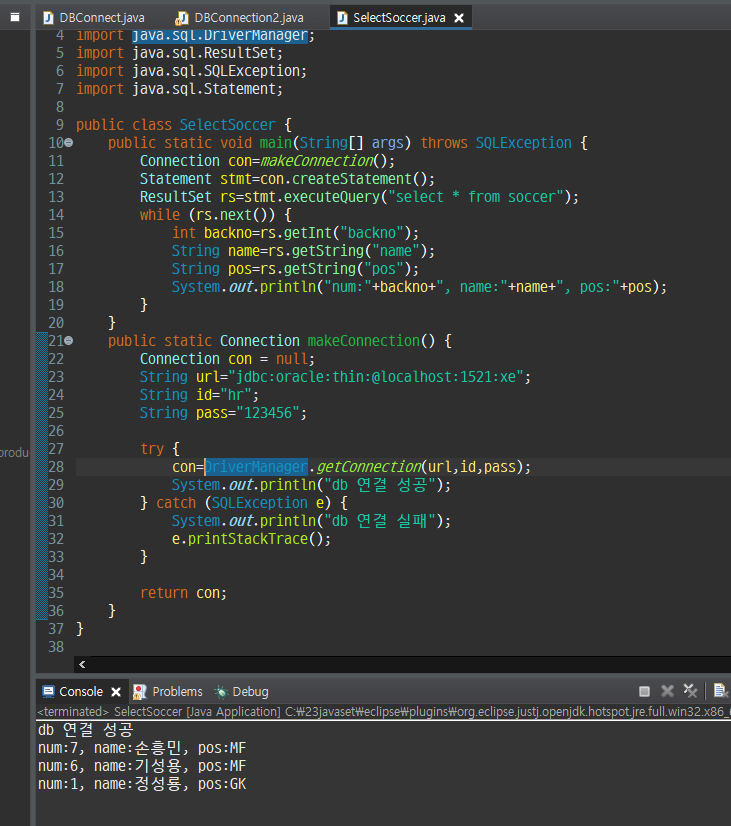Click 'return con;' on line 35

(x=183, y=593)
